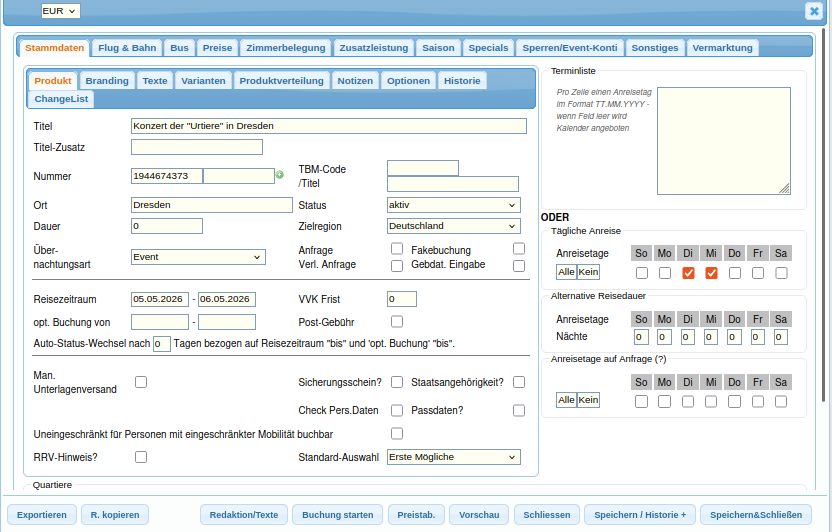Uncheck the Di checkbox under Tägliche Anreise
This screenshot has height=532, width=832.
688,273
